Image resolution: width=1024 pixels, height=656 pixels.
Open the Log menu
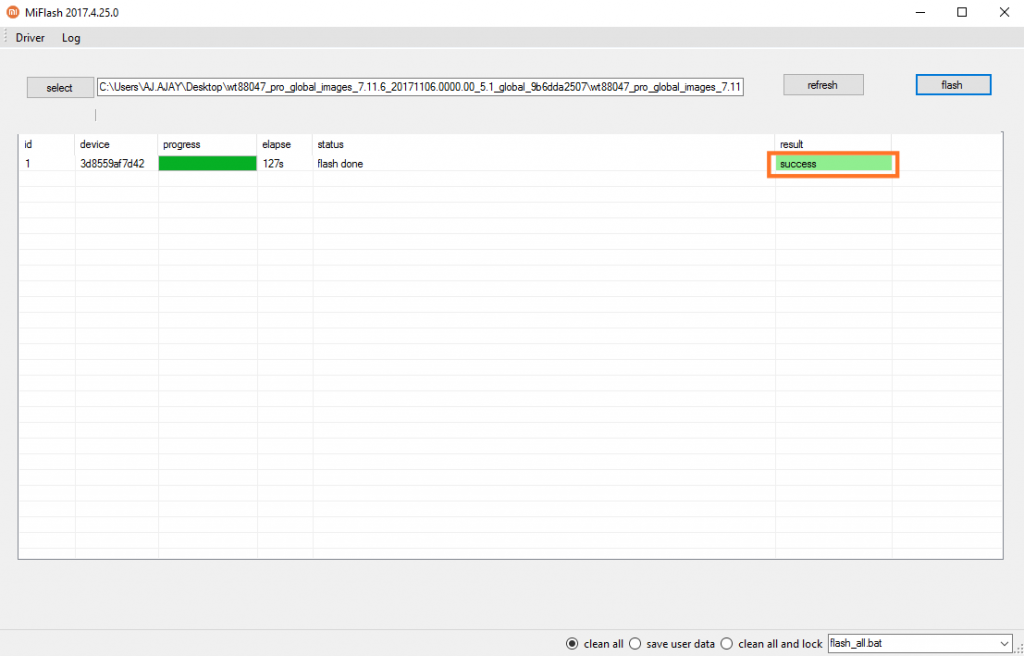(71, 38)
